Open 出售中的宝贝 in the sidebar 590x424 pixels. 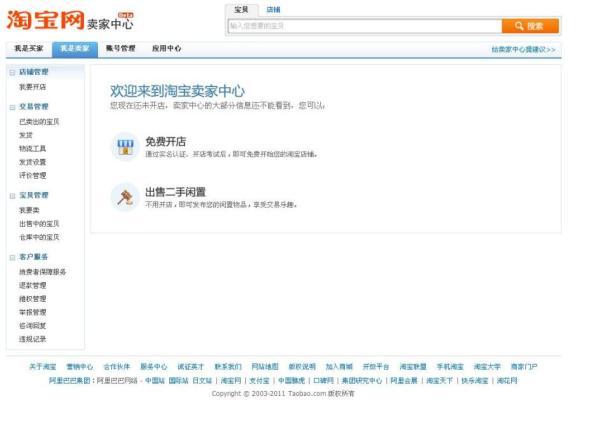pos(39,224)
